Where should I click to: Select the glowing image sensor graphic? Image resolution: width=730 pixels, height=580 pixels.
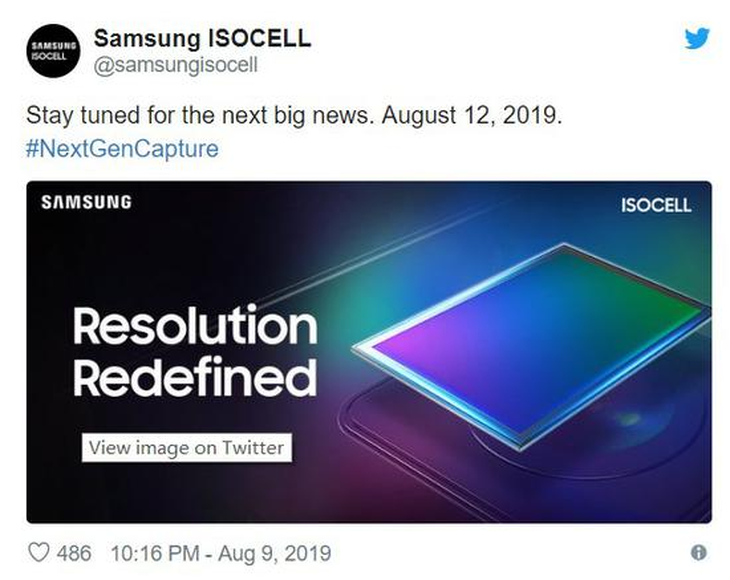tap(531, 346)
